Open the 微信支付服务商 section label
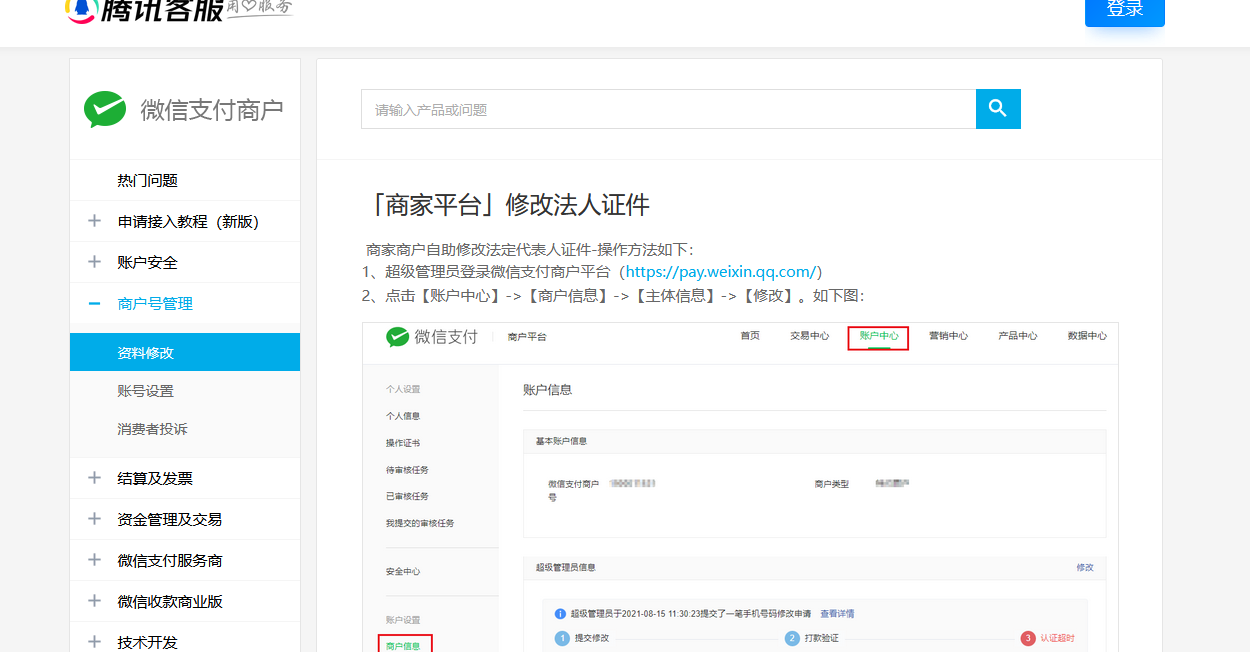Viewport: 1250px width, 652px height. 170,561
